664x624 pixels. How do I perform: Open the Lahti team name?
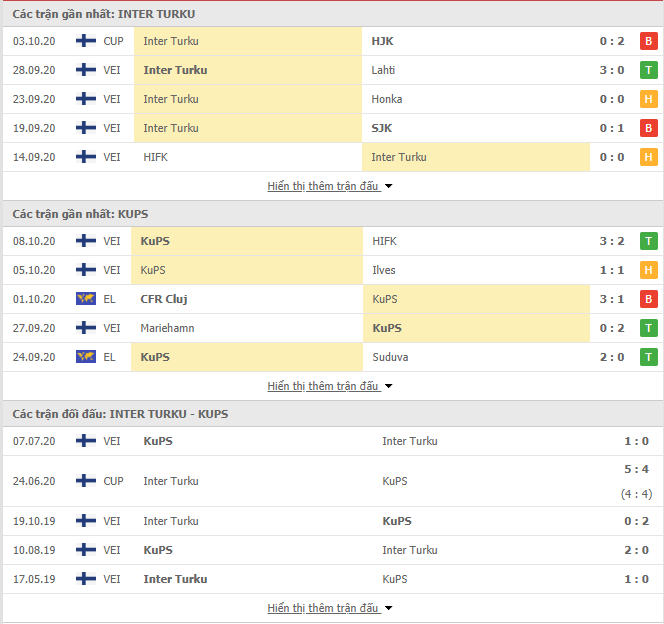(383, 70)
